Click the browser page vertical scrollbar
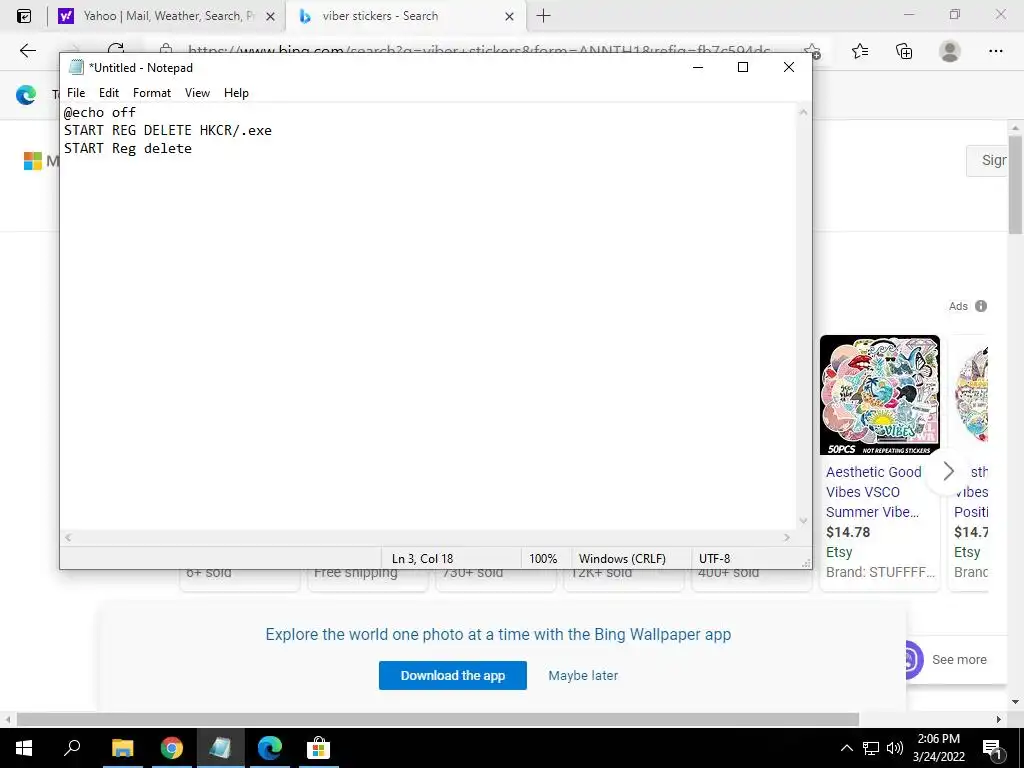Viewport: 1024px width, 768px height. point(1016,184)
